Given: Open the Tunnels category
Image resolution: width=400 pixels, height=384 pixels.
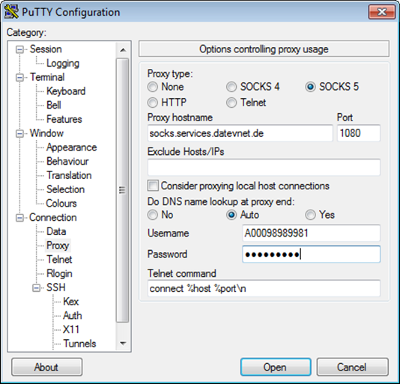Looking at the screenshot, I should (80, 343).
